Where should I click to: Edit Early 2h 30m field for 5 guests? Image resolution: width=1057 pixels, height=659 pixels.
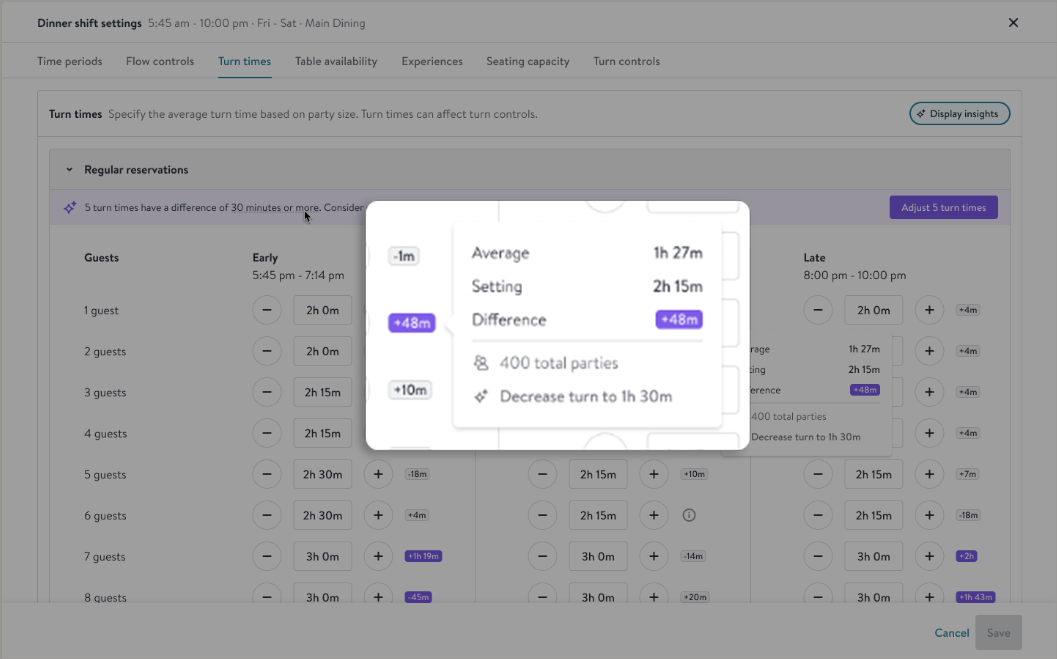point(322,474)
